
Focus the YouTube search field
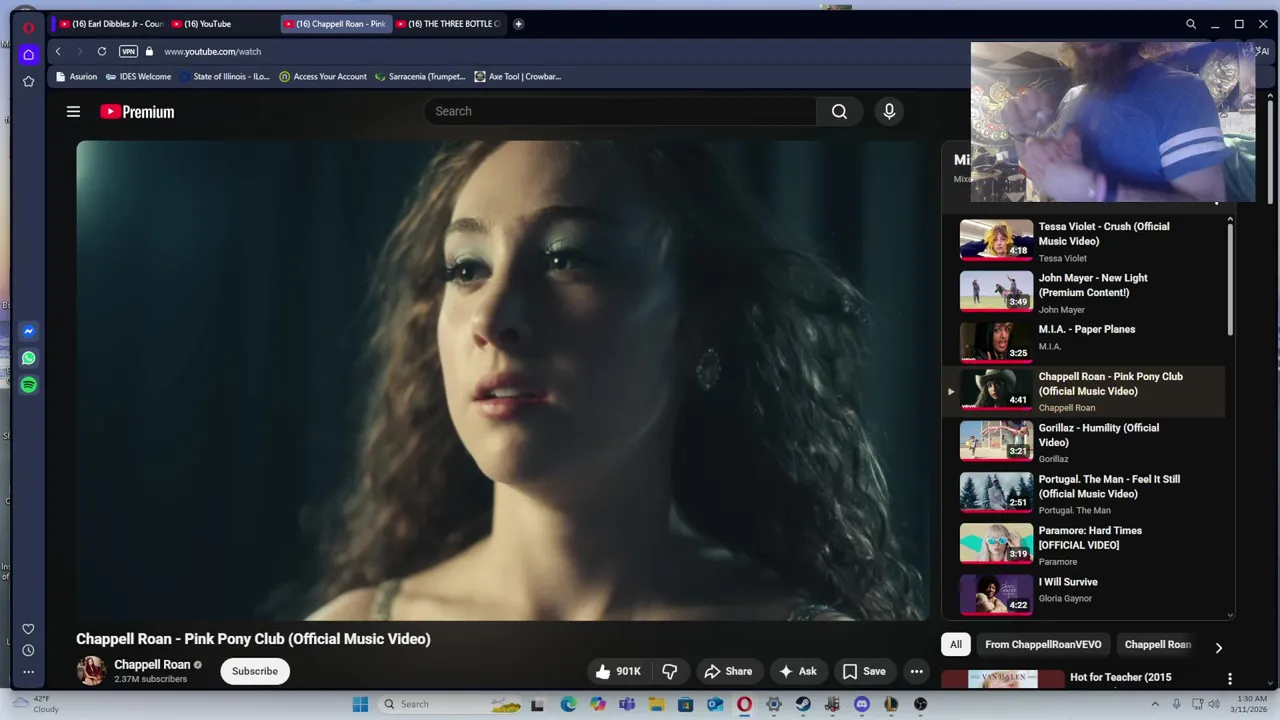(x=620, y=111)
